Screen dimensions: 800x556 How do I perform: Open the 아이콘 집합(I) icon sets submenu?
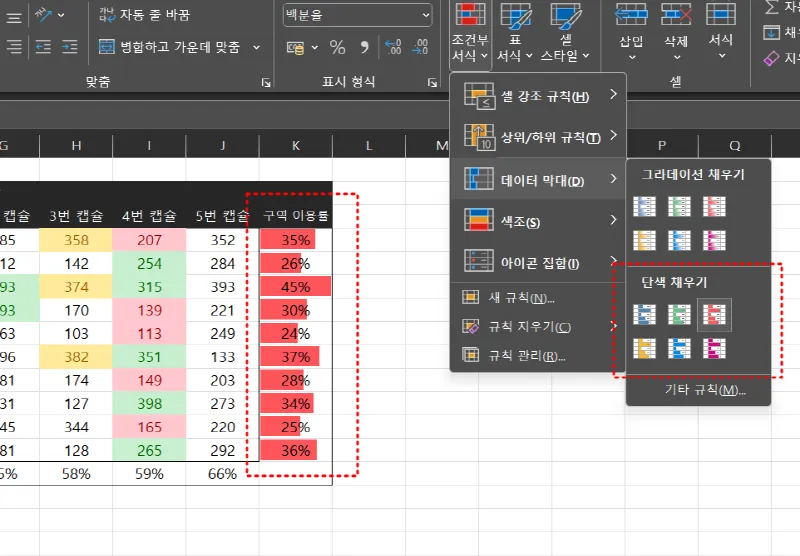[x=538, y=262]
